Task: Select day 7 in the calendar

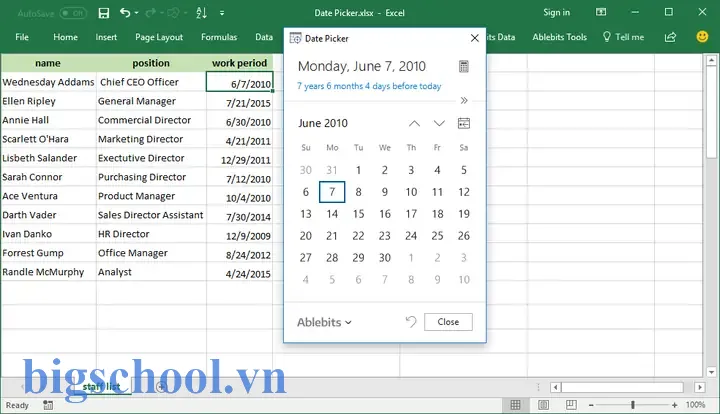Action: click(x=332, y=192)
